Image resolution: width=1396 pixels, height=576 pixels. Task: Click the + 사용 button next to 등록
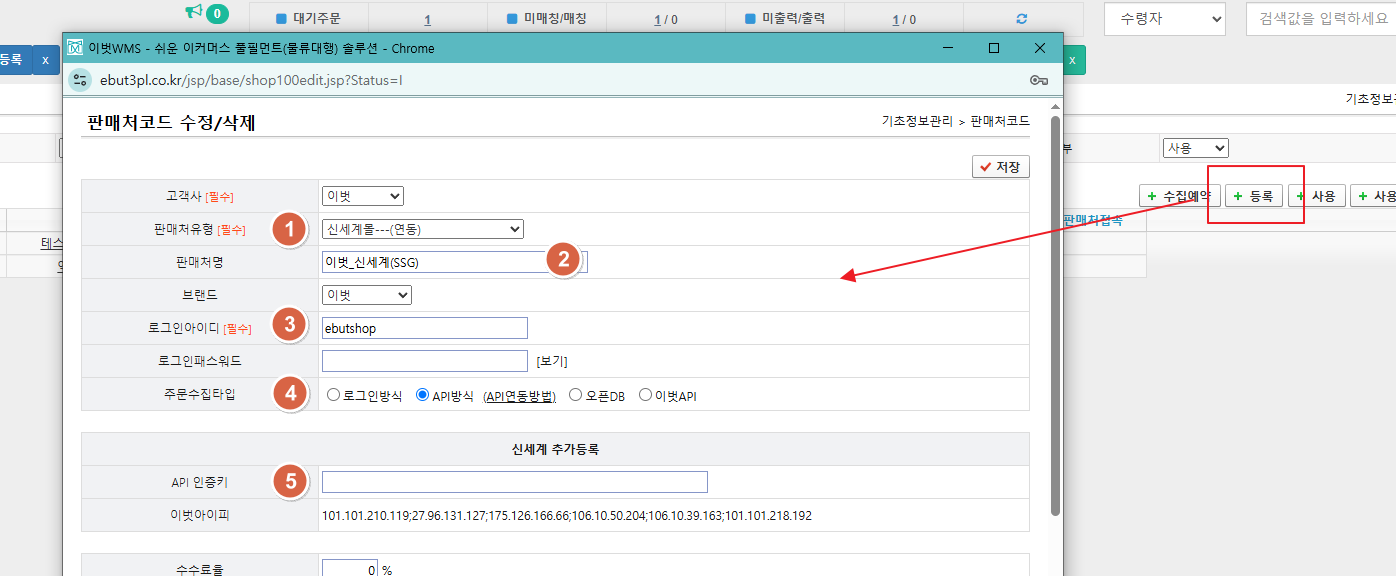click(x=1317, y=196)
